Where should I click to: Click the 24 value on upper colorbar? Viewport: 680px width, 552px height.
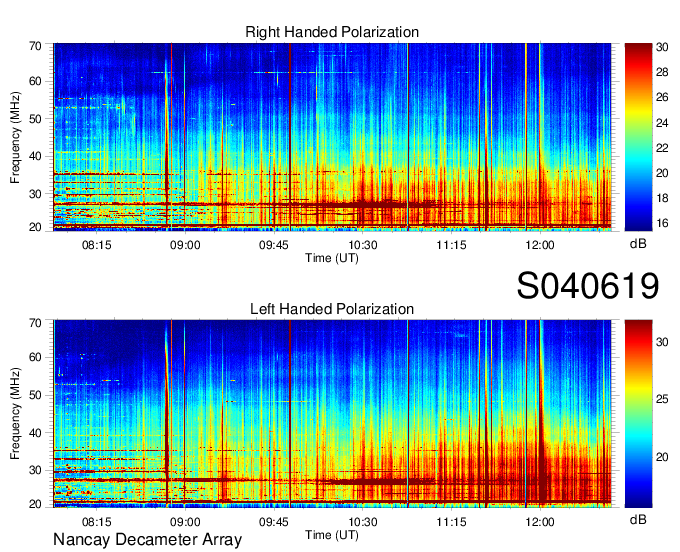coord(662,123)
